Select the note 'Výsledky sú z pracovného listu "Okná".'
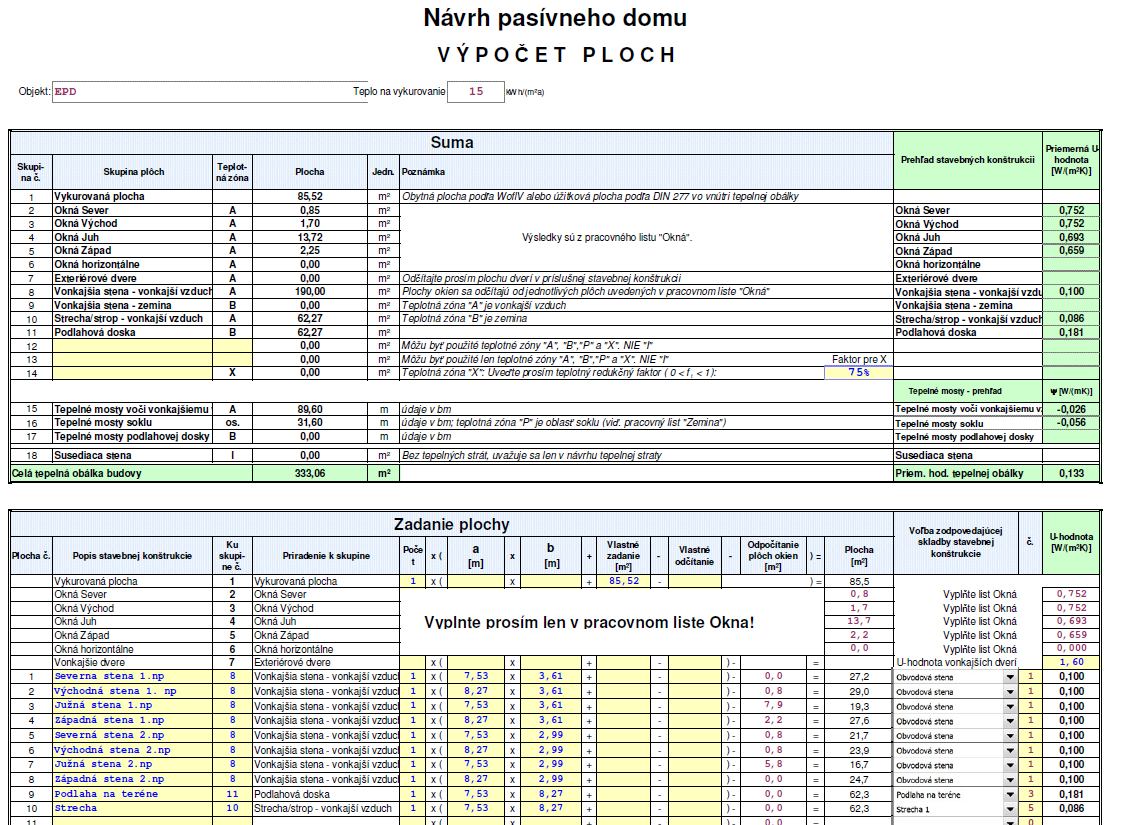The image size is (1124, 825). (607, 237)
